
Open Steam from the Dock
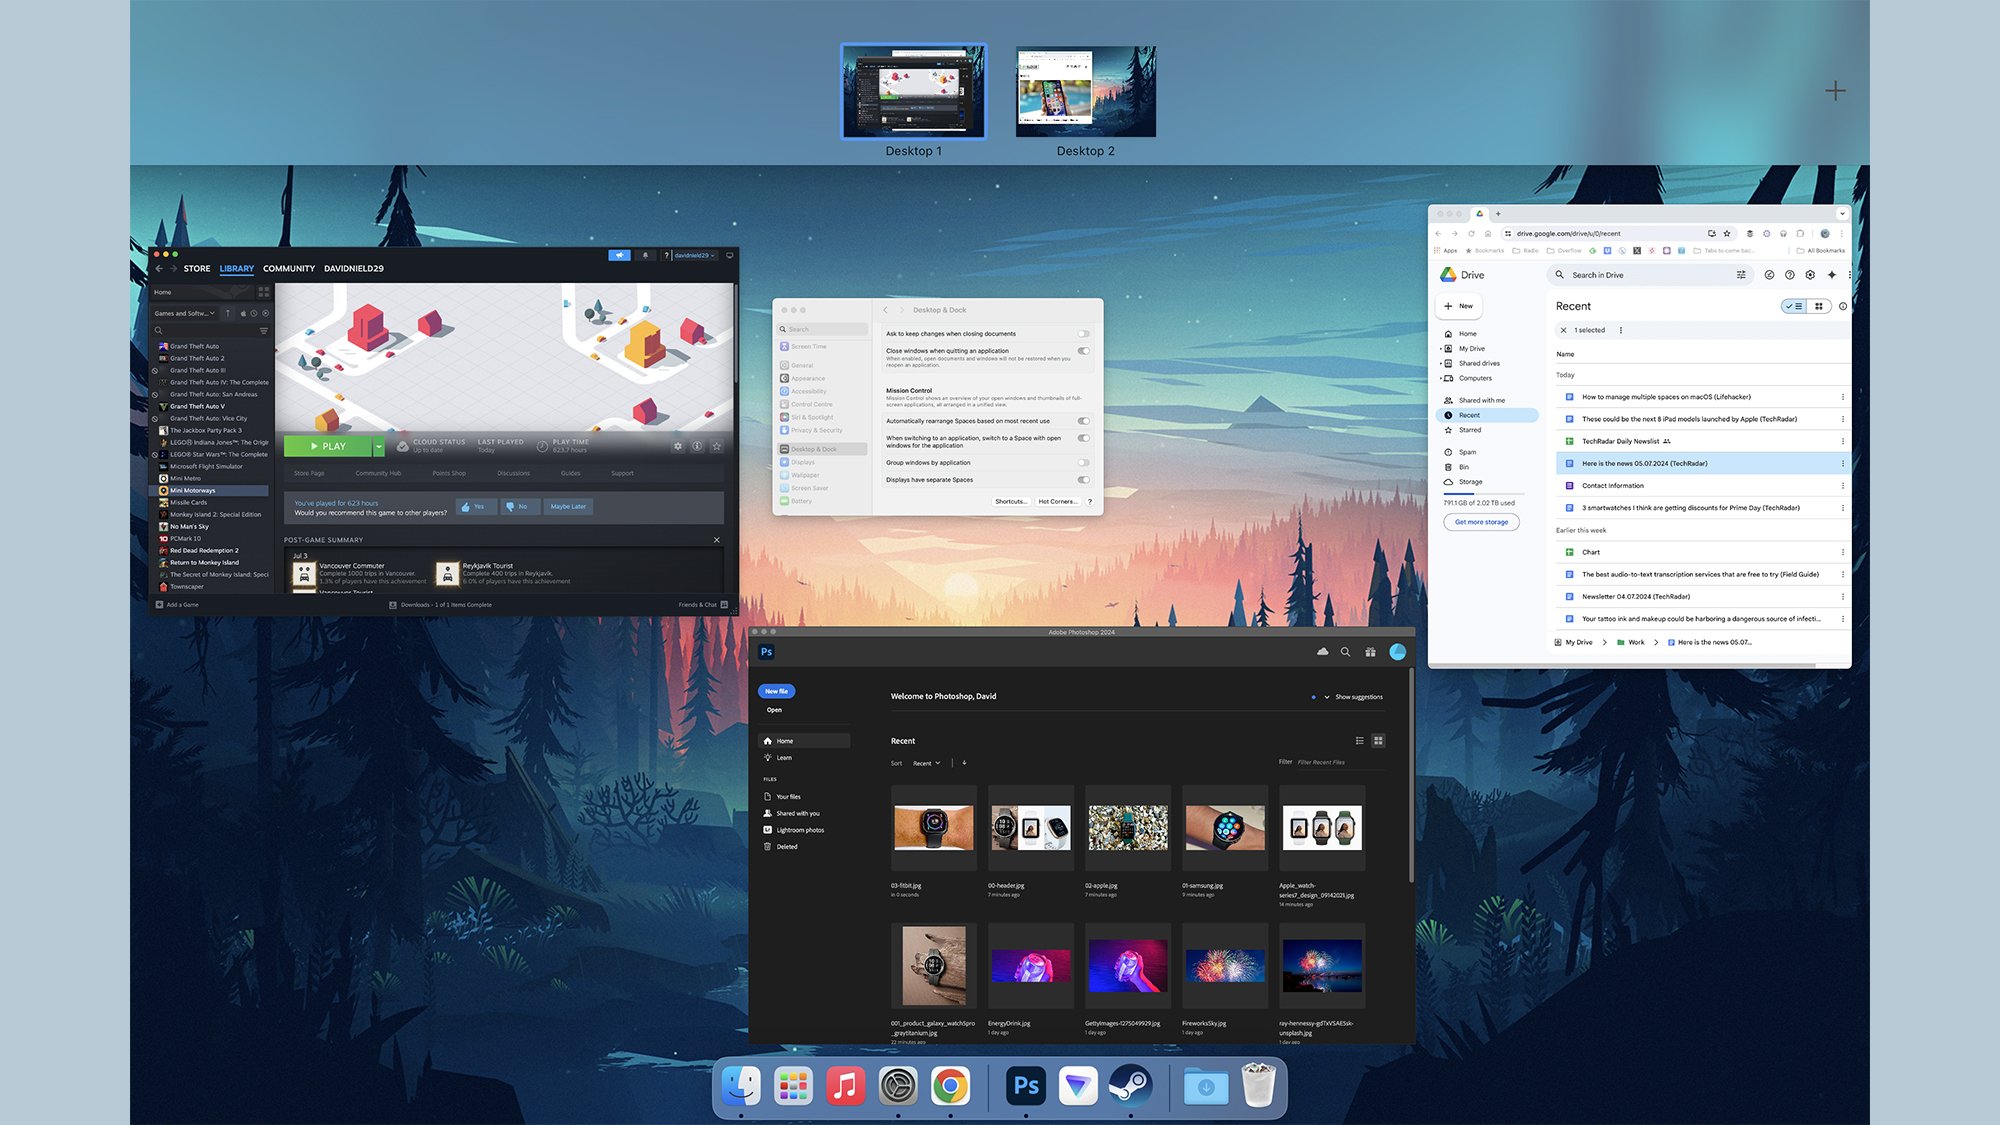click(1131, 1082)
